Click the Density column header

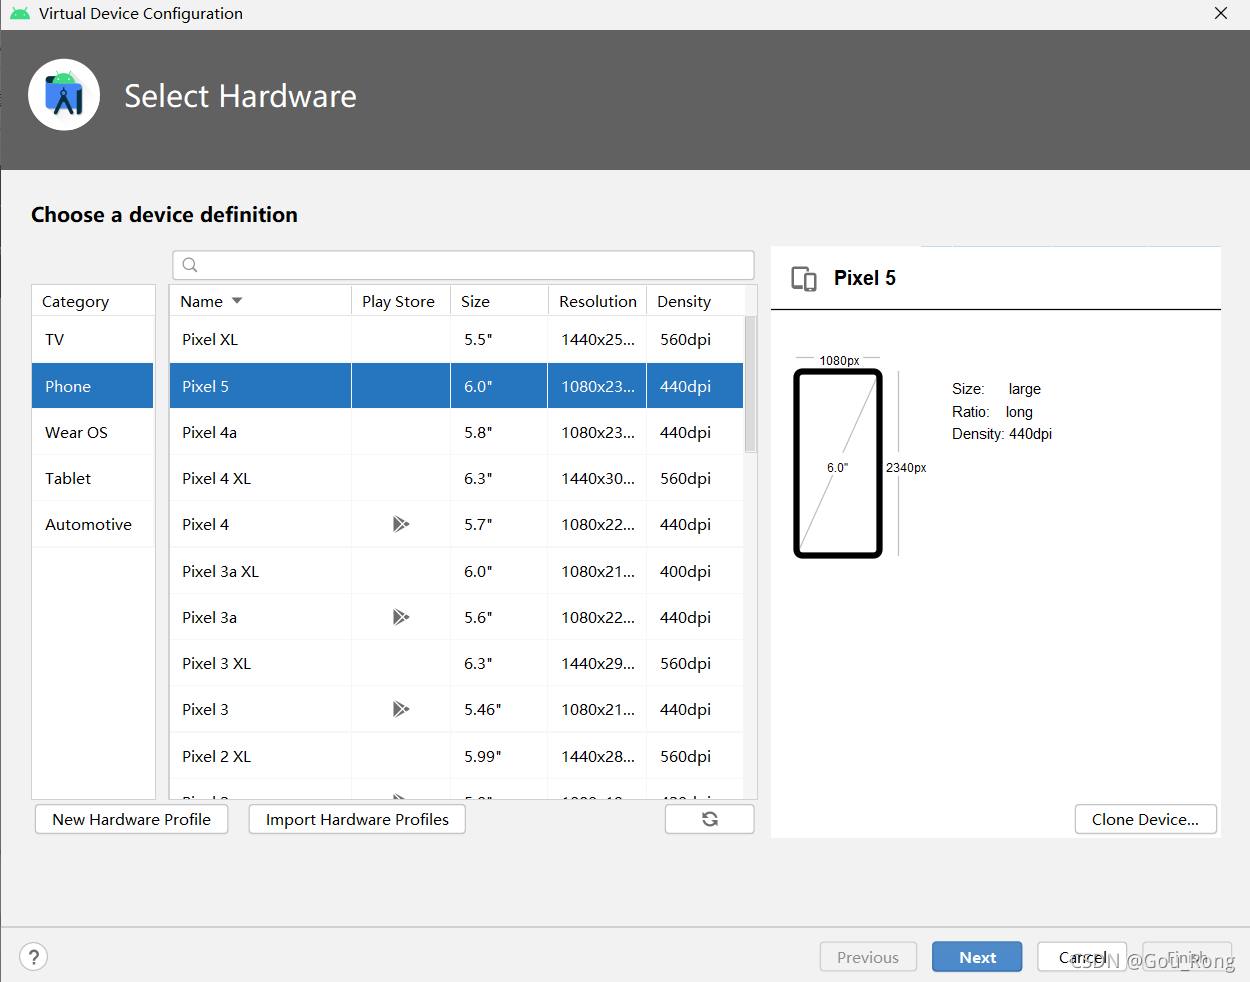(695, 301)
